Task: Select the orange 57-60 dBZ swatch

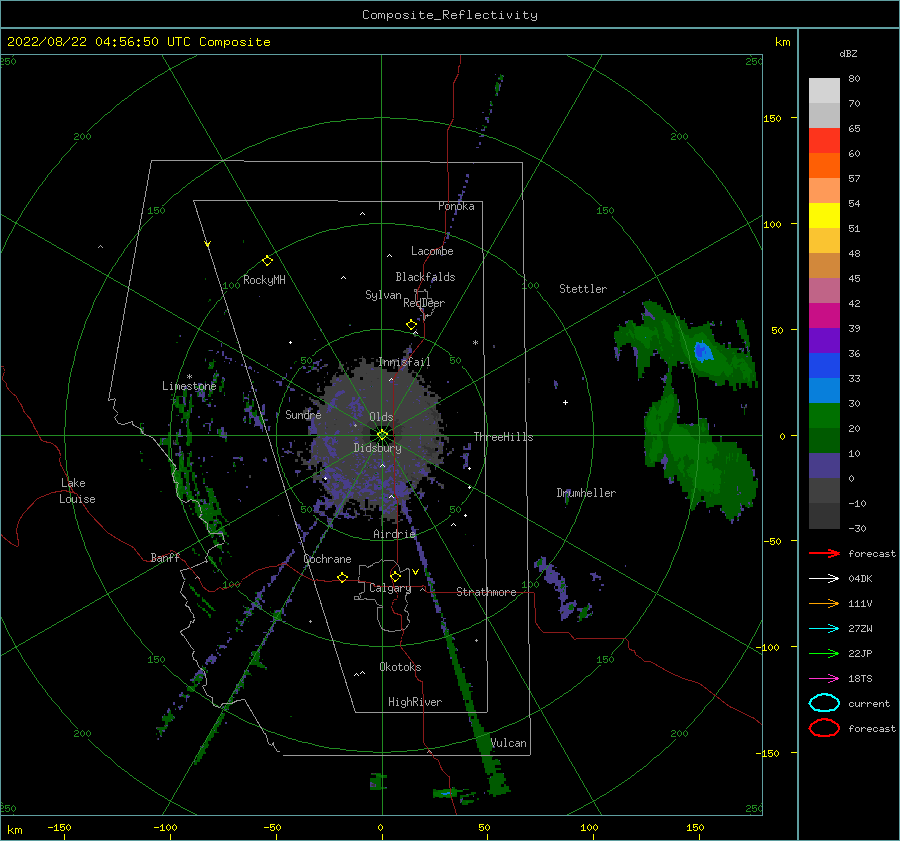Action: tap(824, 165)
